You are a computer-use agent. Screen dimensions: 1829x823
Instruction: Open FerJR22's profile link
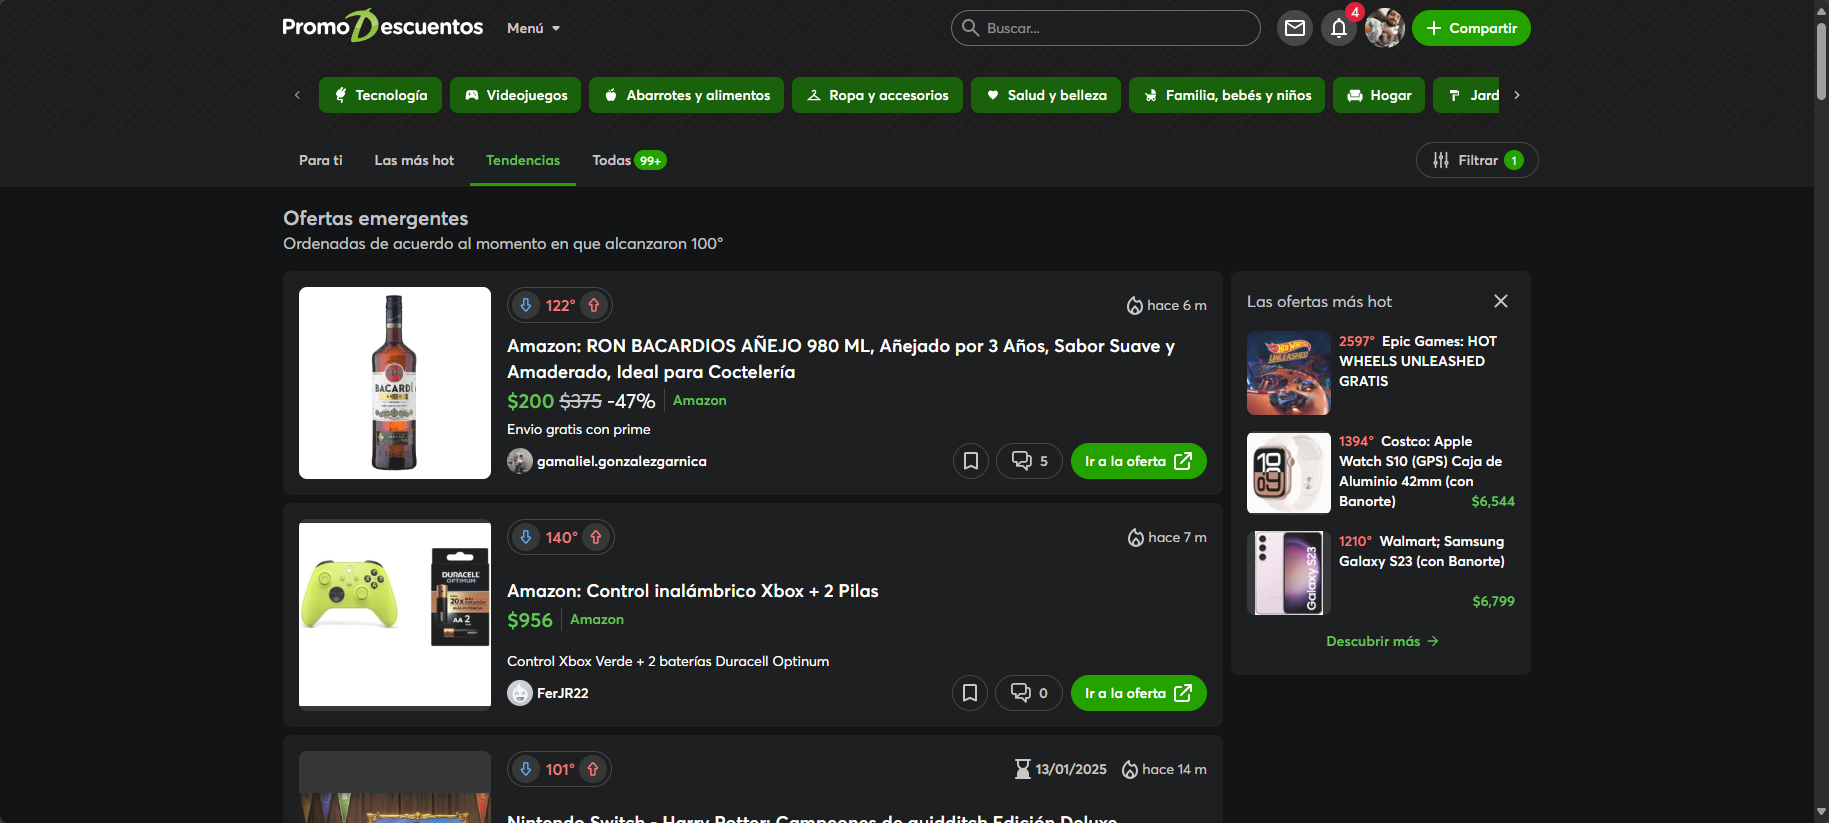point(563,693)
